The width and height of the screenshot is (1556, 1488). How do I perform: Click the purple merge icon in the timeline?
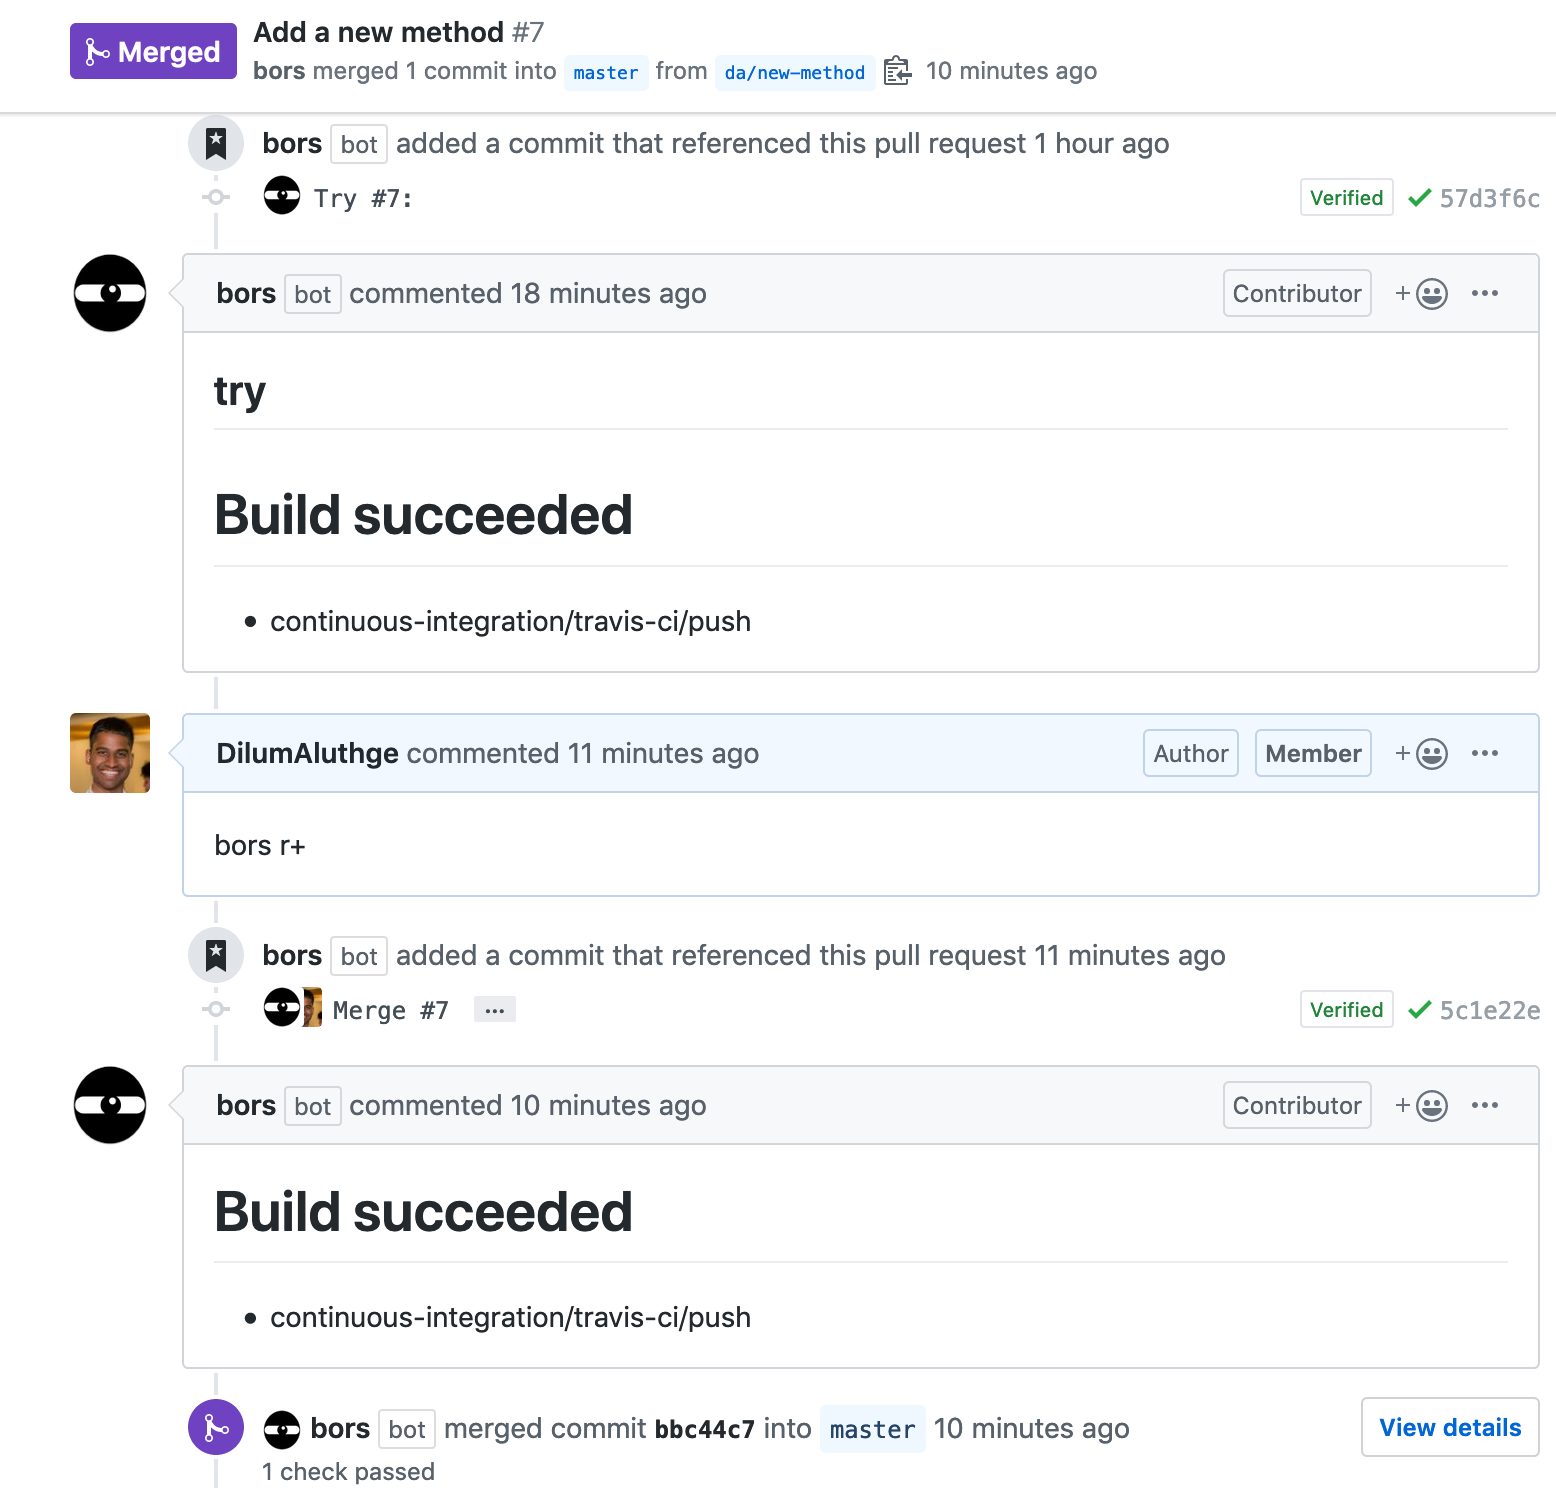(216, 1427)
